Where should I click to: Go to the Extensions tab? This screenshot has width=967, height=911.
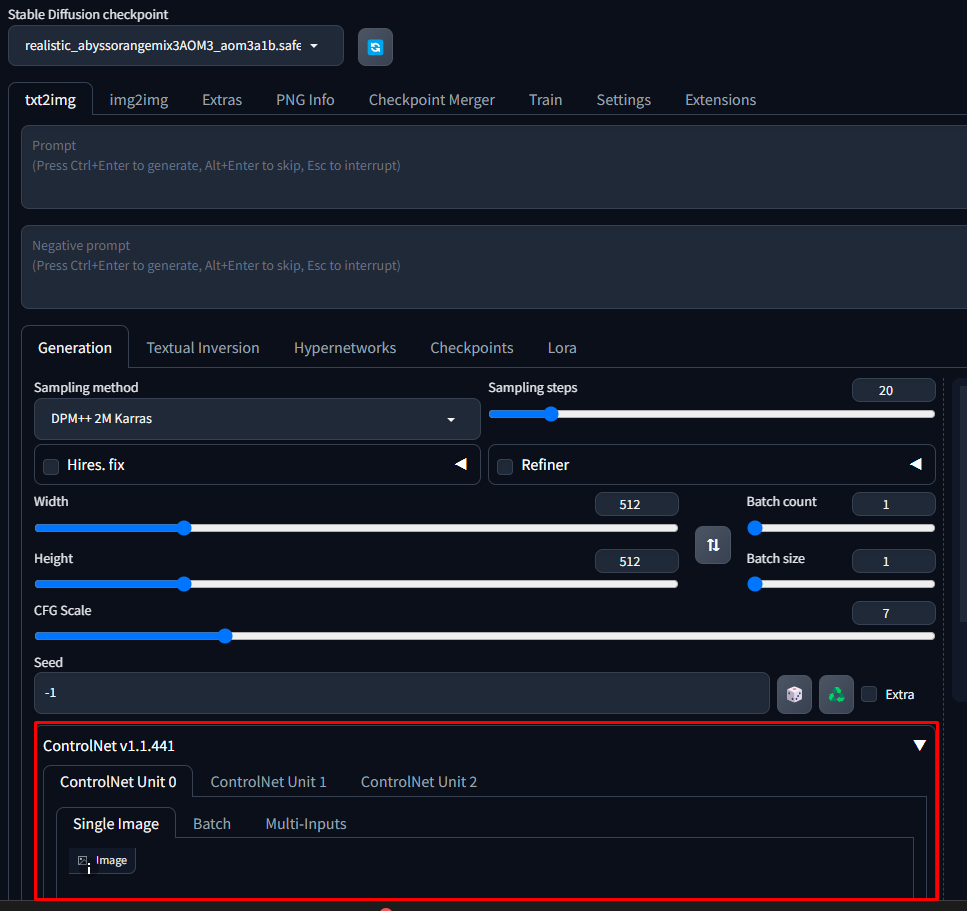point(720,100)
